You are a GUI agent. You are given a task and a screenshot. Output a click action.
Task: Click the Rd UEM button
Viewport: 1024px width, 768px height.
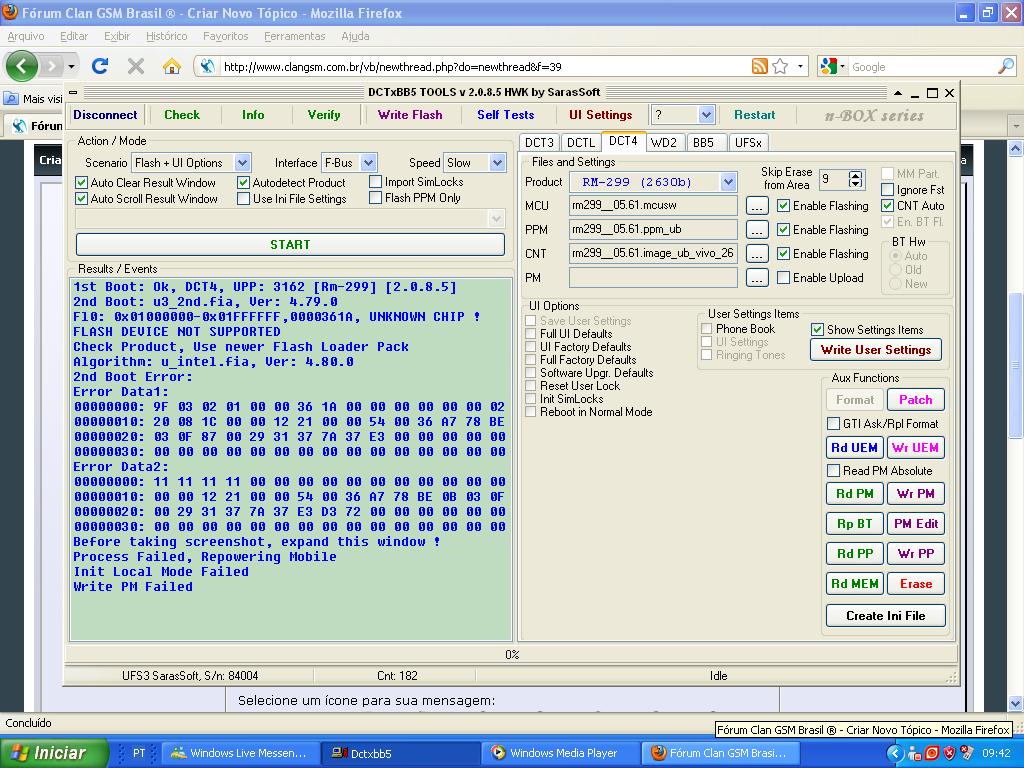tap(854, 448)
